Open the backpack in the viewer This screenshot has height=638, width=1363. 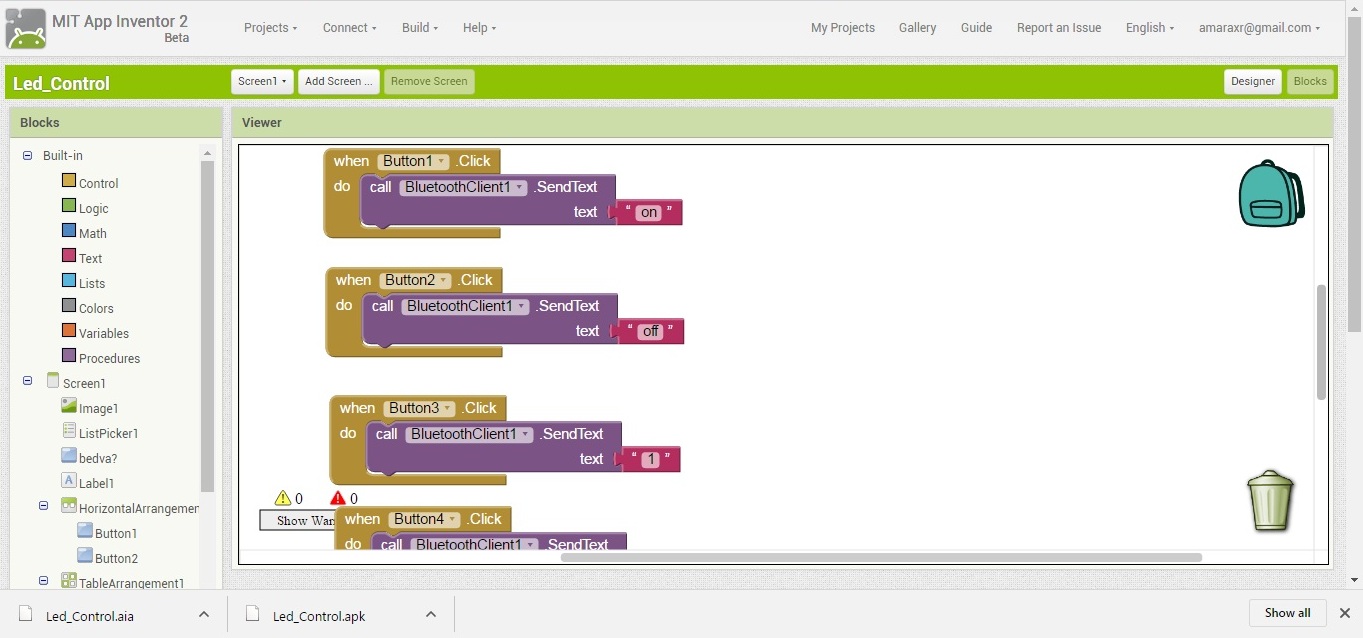click(1271, 193)
